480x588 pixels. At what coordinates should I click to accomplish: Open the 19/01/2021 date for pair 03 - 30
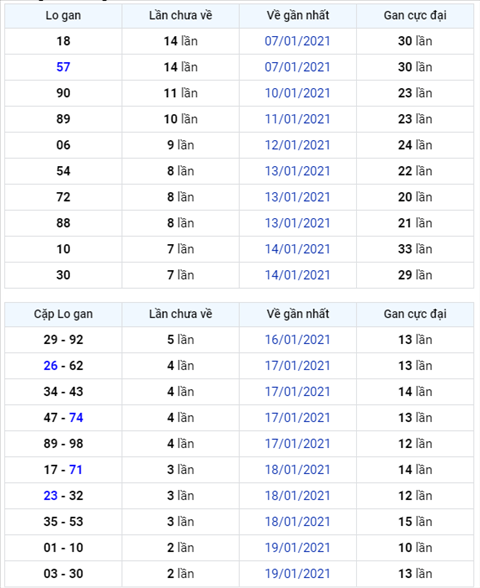coord(297,574)
